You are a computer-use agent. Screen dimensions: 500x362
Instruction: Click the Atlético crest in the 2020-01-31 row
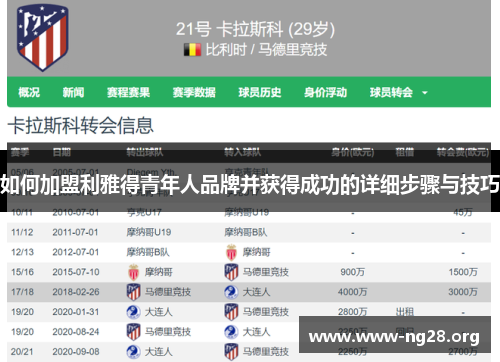[x=231, y=312]
